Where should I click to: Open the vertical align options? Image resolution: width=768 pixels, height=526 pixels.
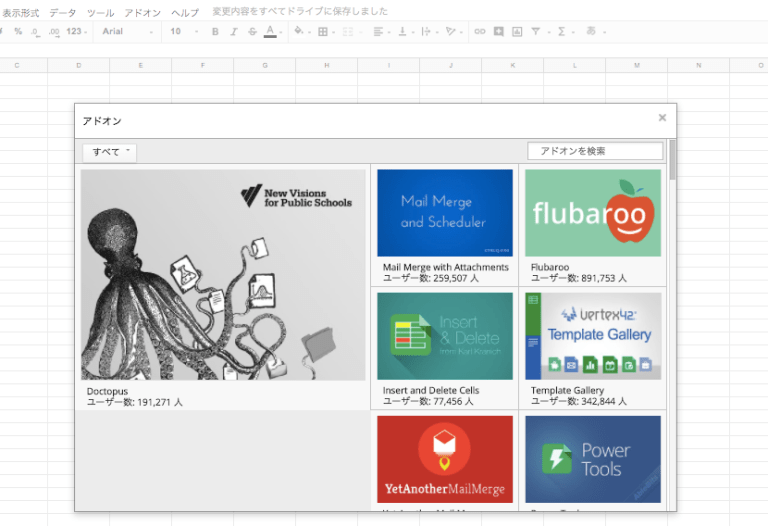(x=406, y=31)
